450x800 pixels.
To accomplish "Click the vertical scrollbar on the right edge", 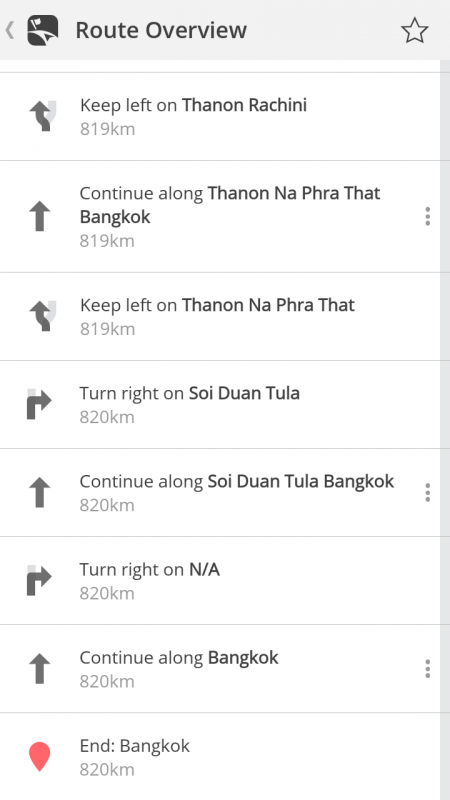I will pos(445,430).
